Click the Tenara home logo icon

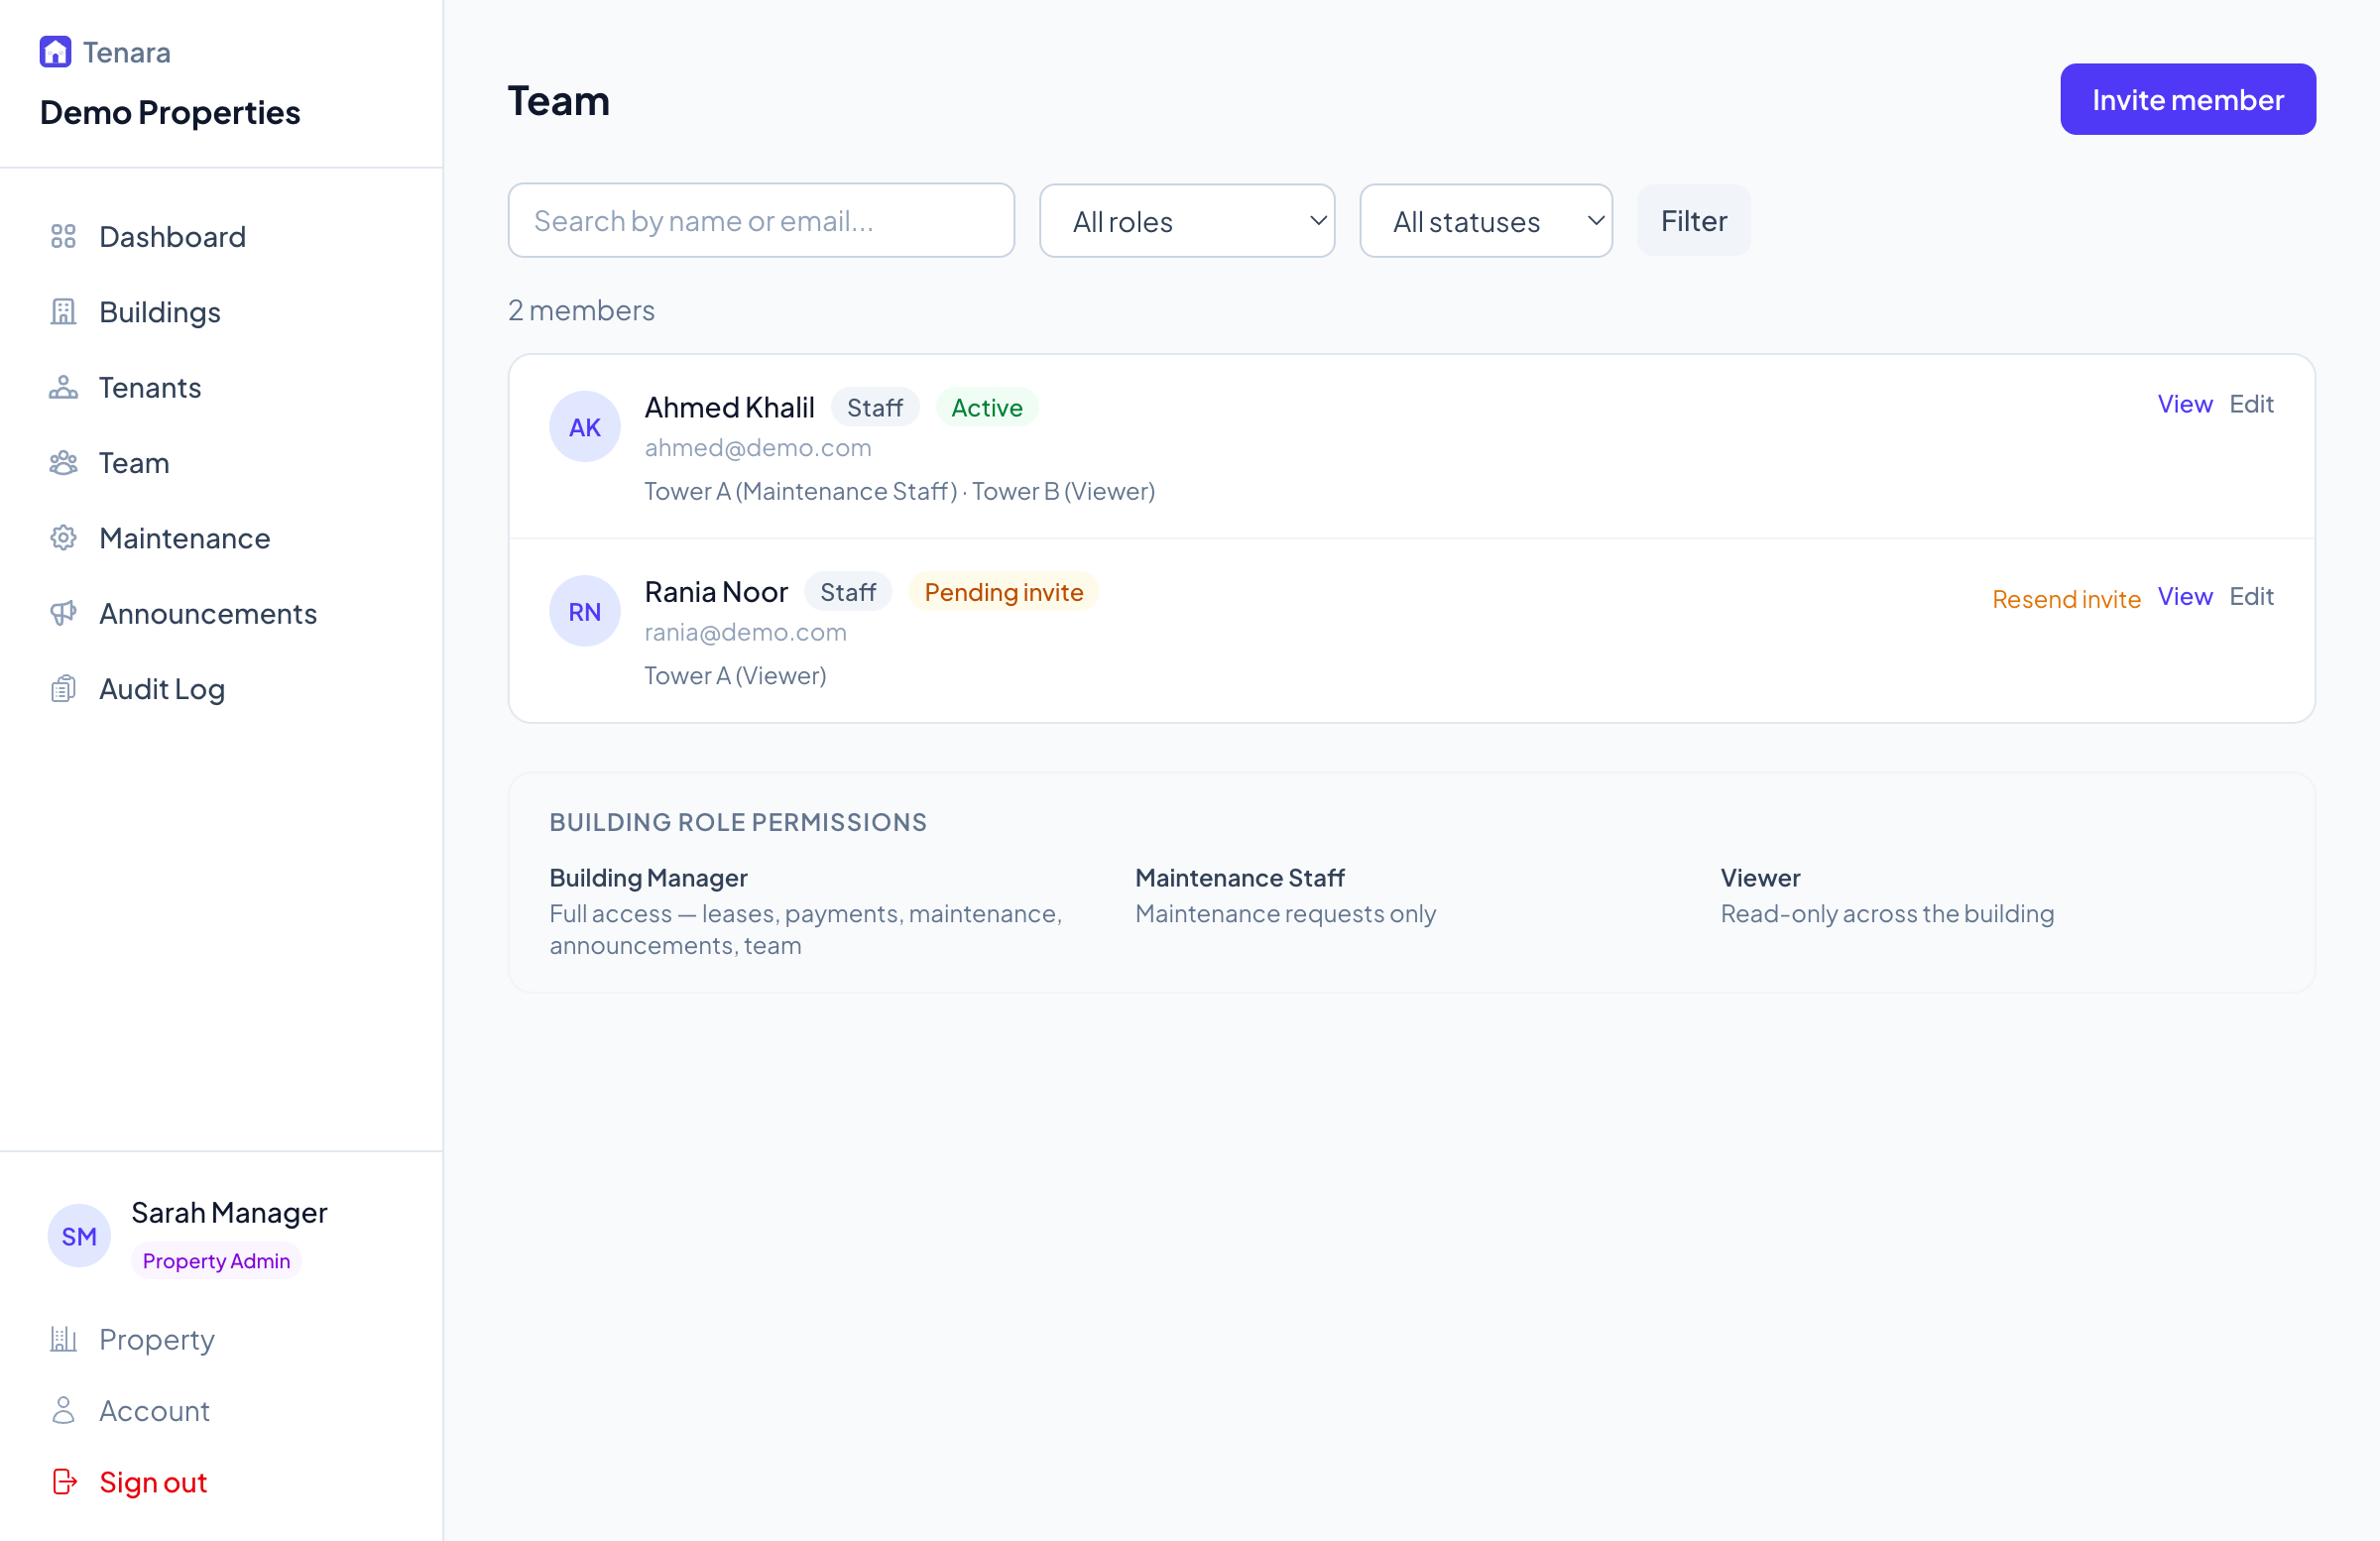click(55, 51)
